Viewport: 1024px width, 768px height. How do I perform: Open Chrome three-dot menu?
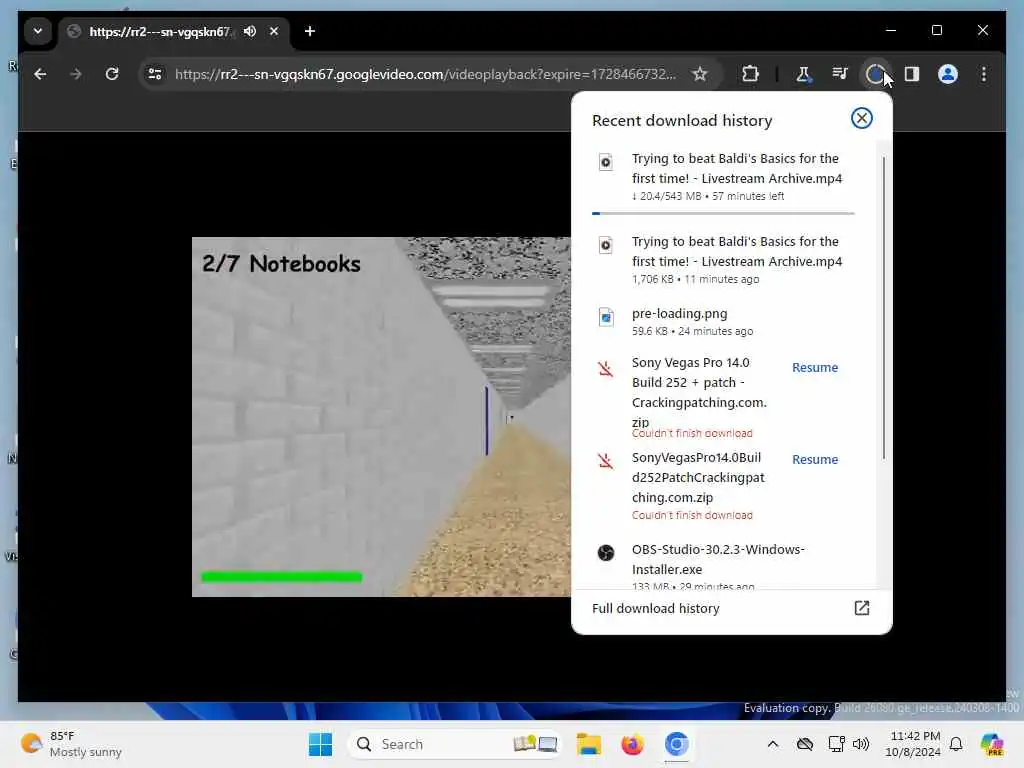(984, 74)
